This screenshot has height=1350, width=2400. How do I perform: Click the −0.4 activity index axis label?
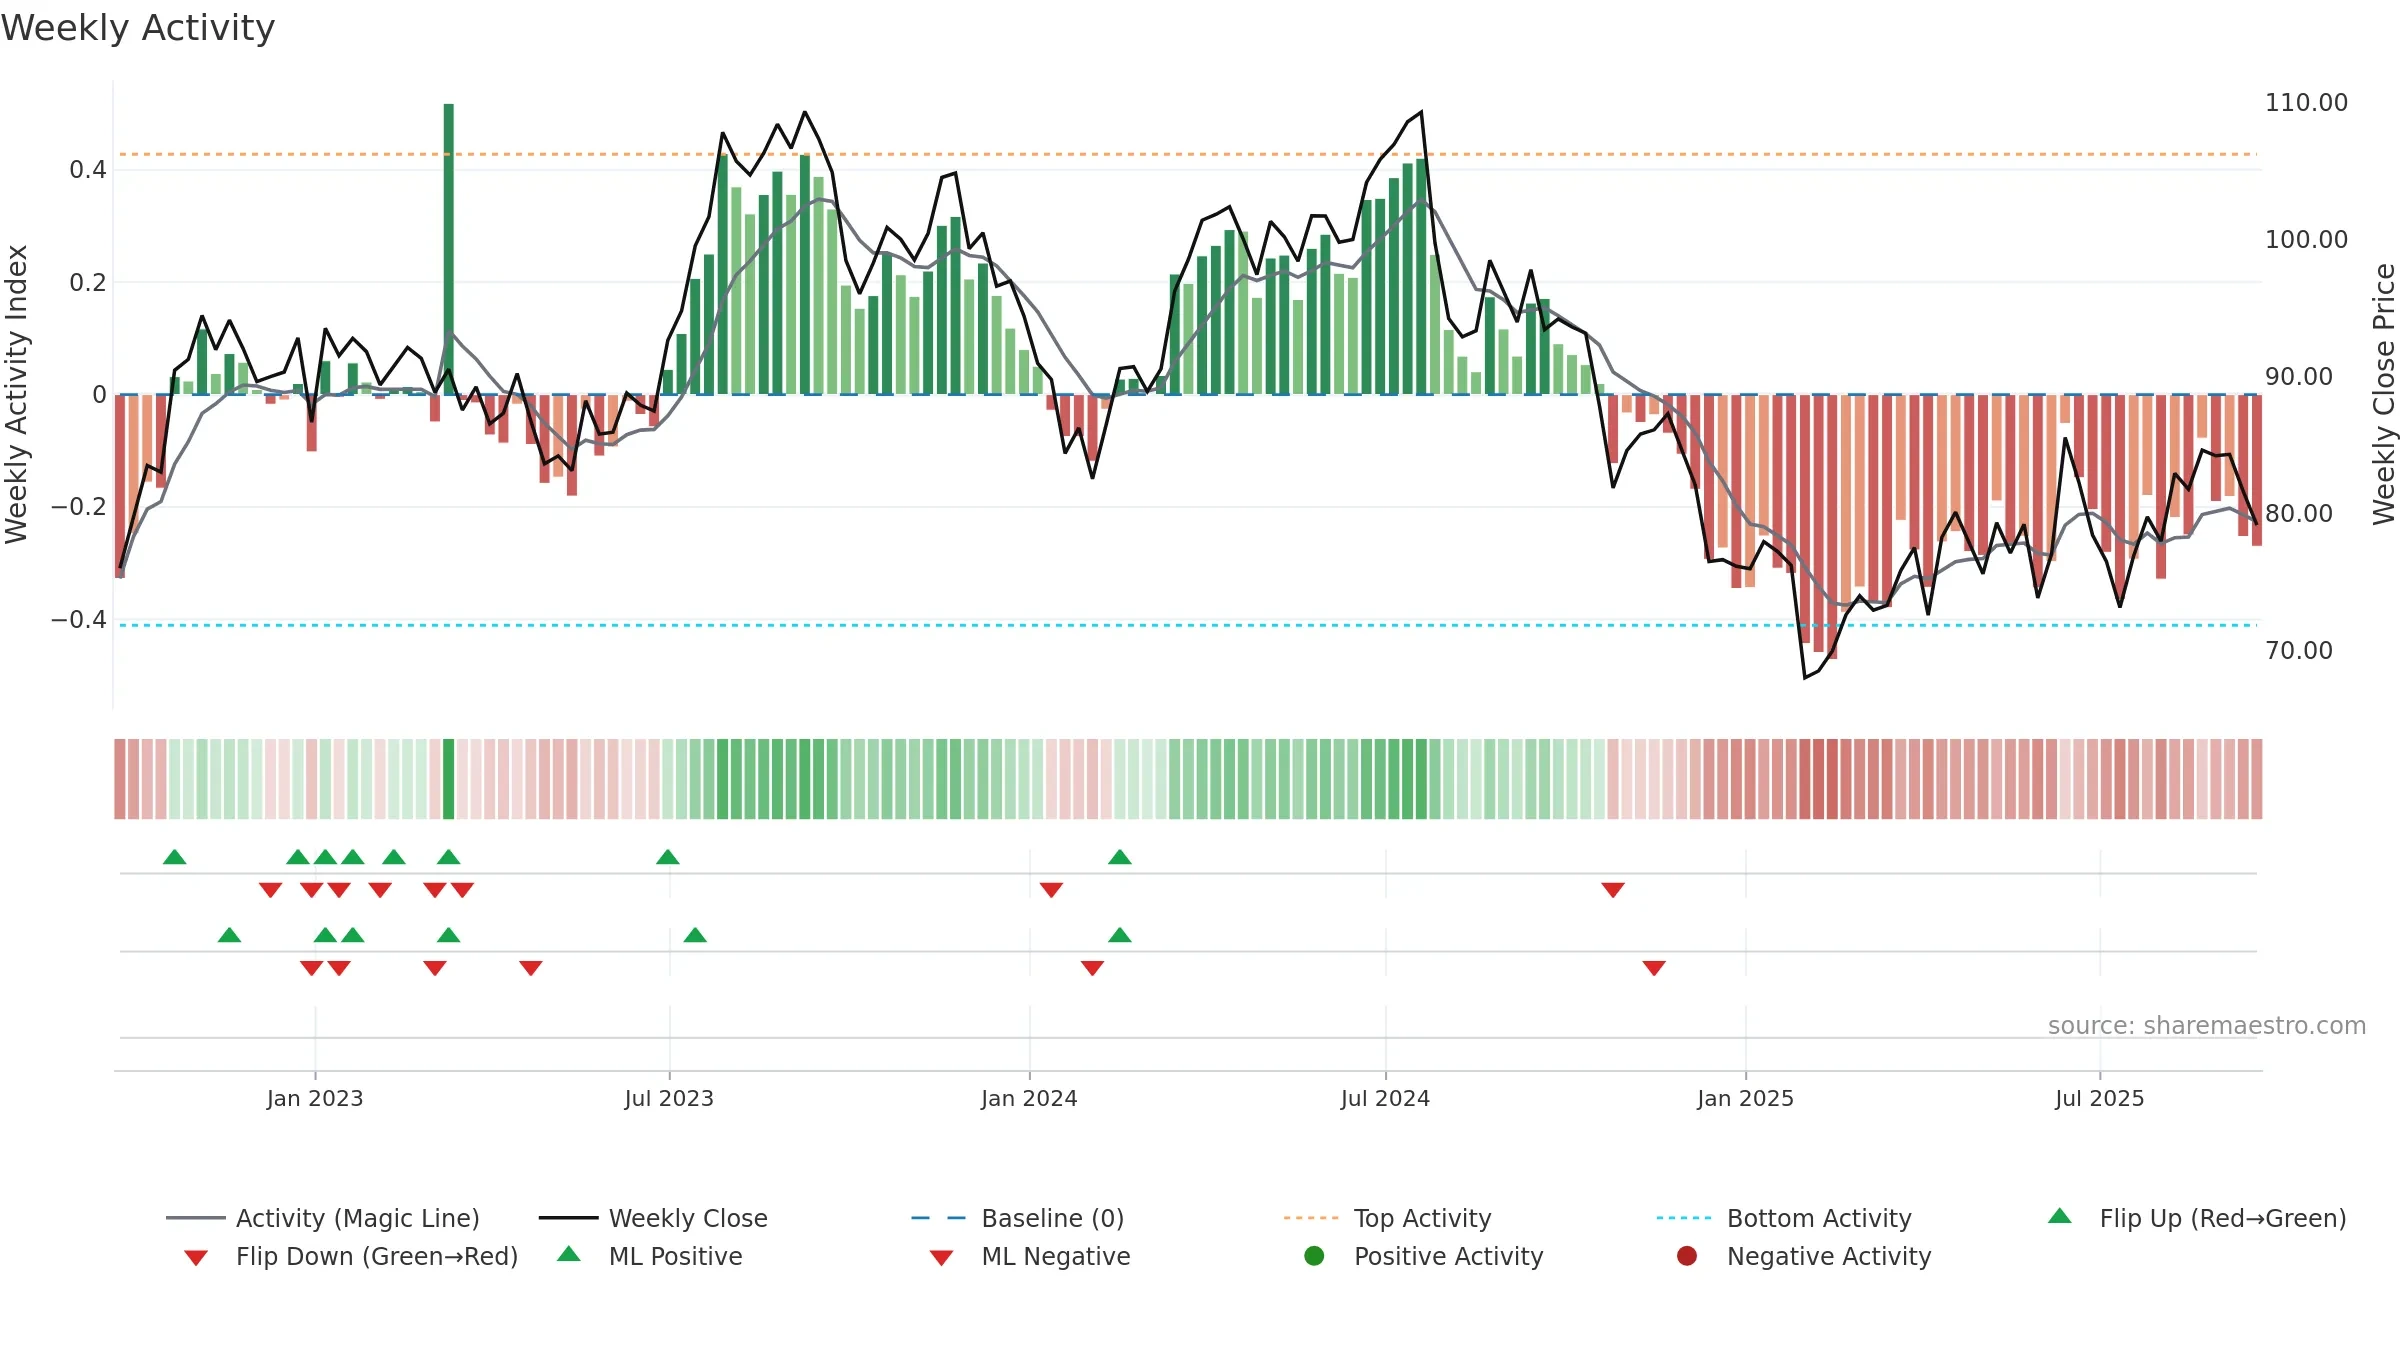click(79, 620)
